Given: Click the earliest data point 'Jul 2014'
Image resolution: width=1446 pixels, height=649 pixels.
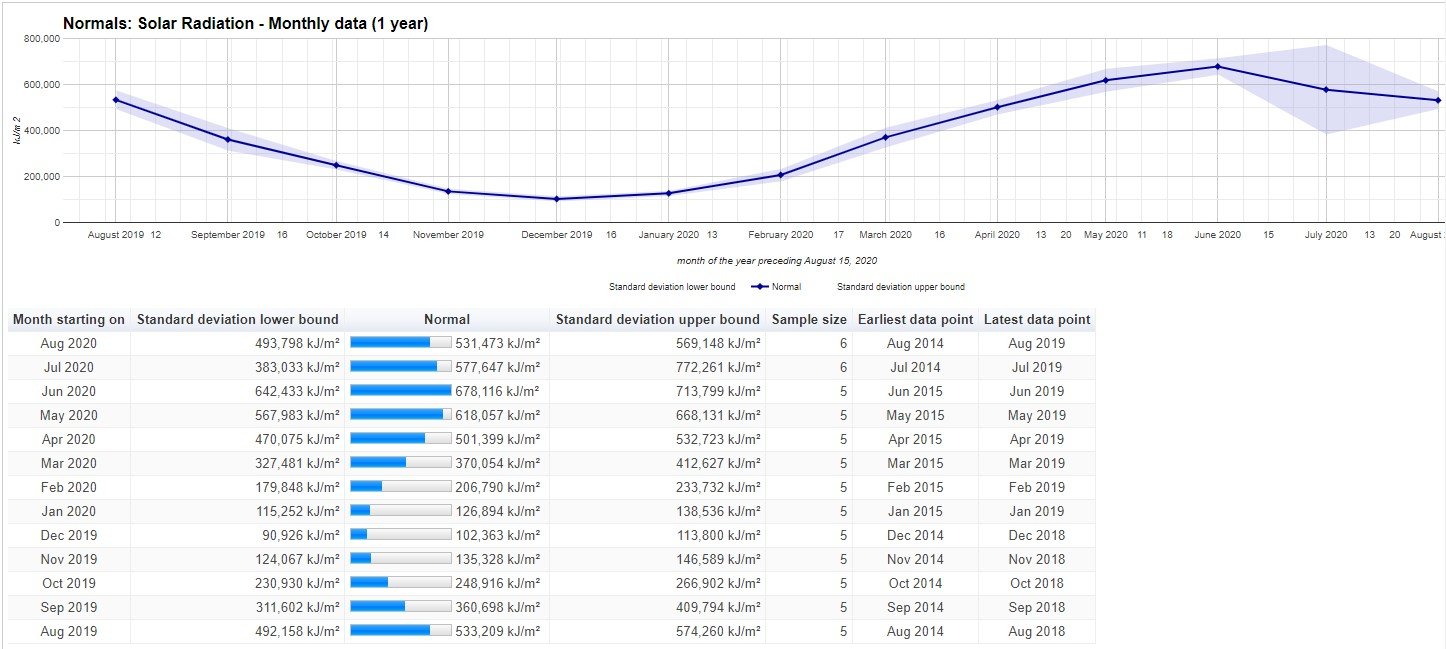Looking at the screenshot, I should (915, 367).
